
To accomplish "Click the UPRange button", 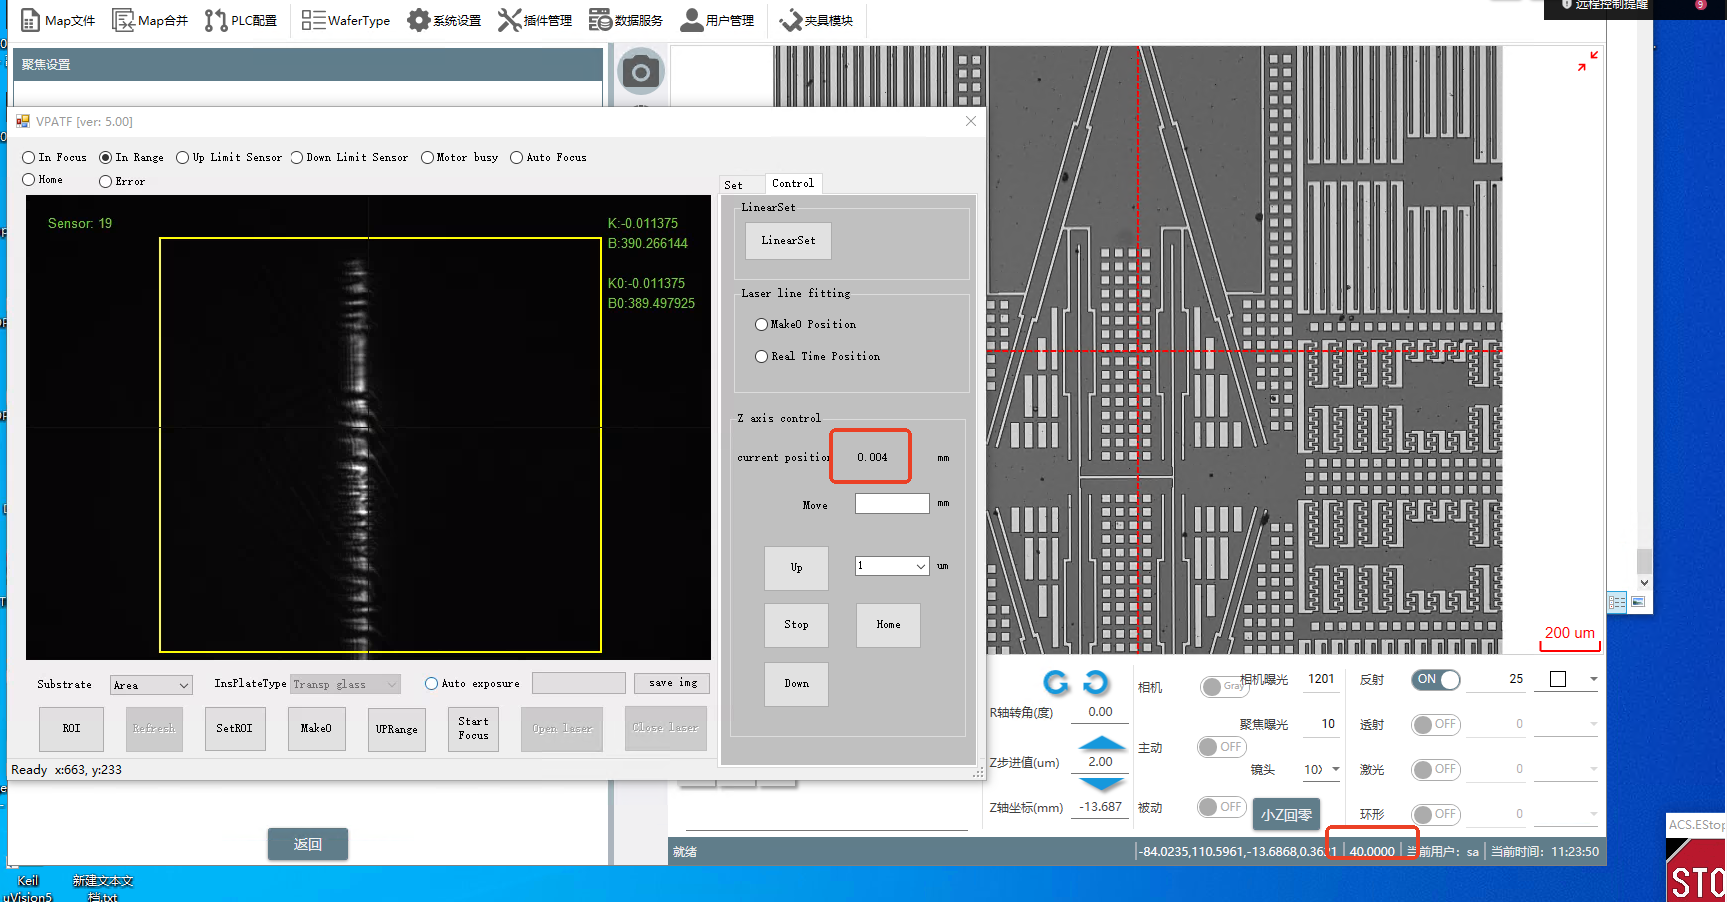I will (396, 729).
